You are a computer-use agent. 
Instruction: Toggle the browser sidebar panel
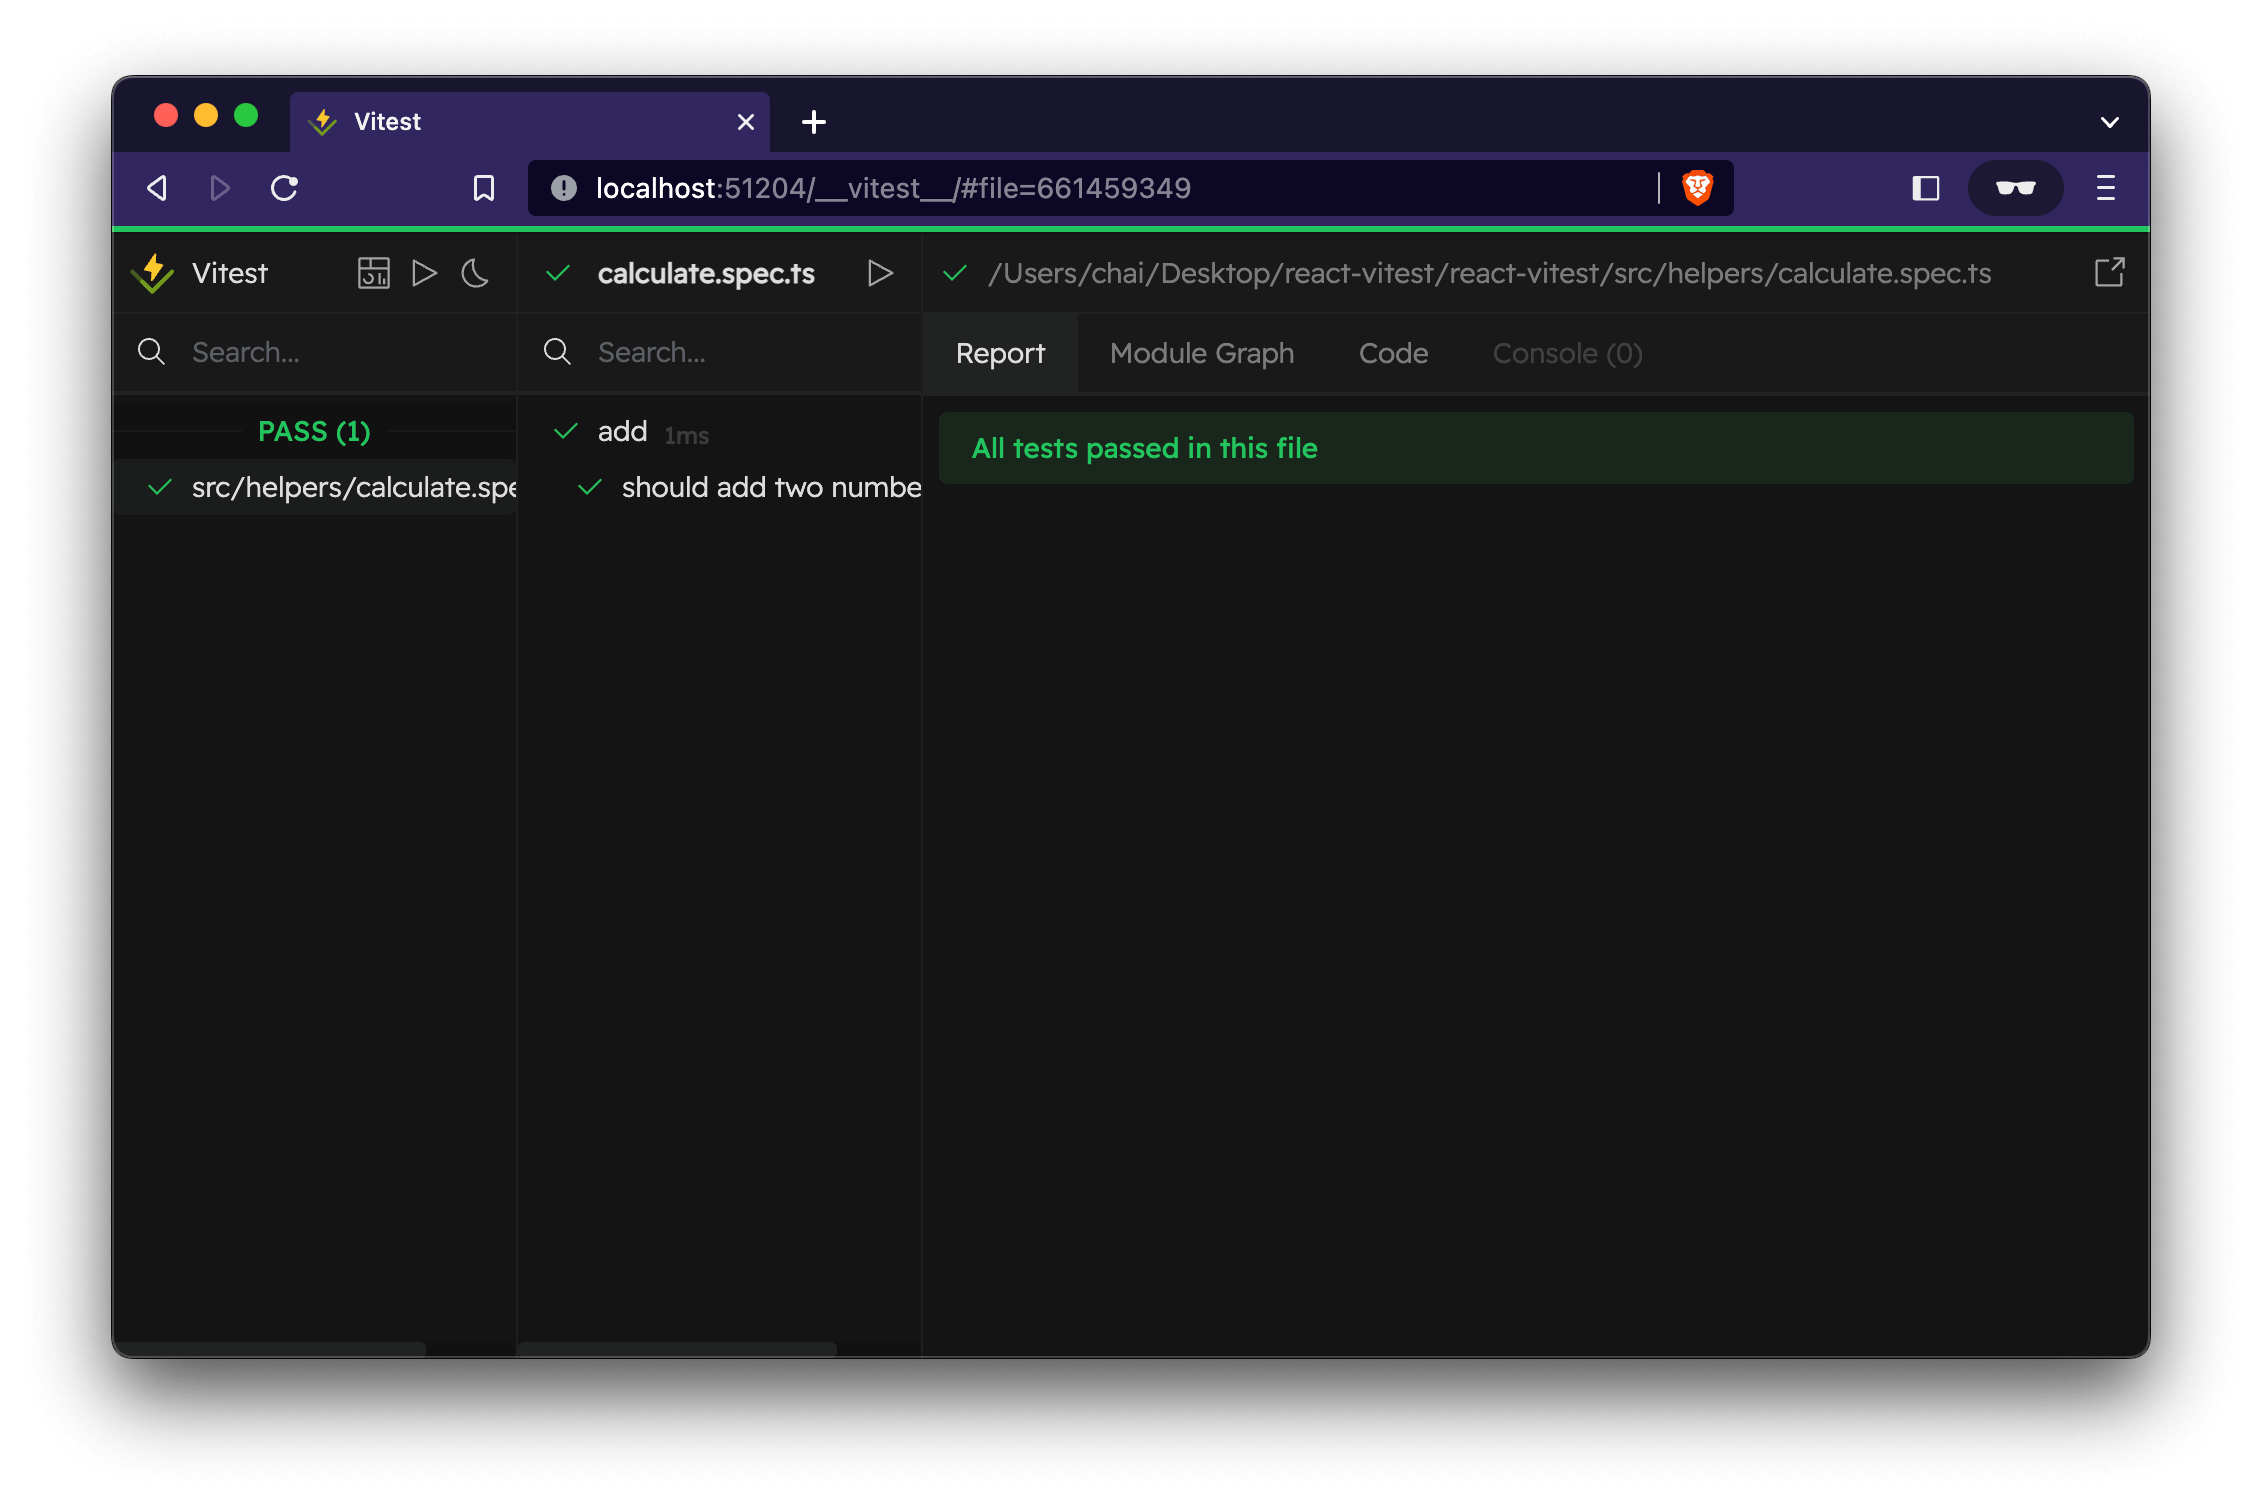point(1925,188)
